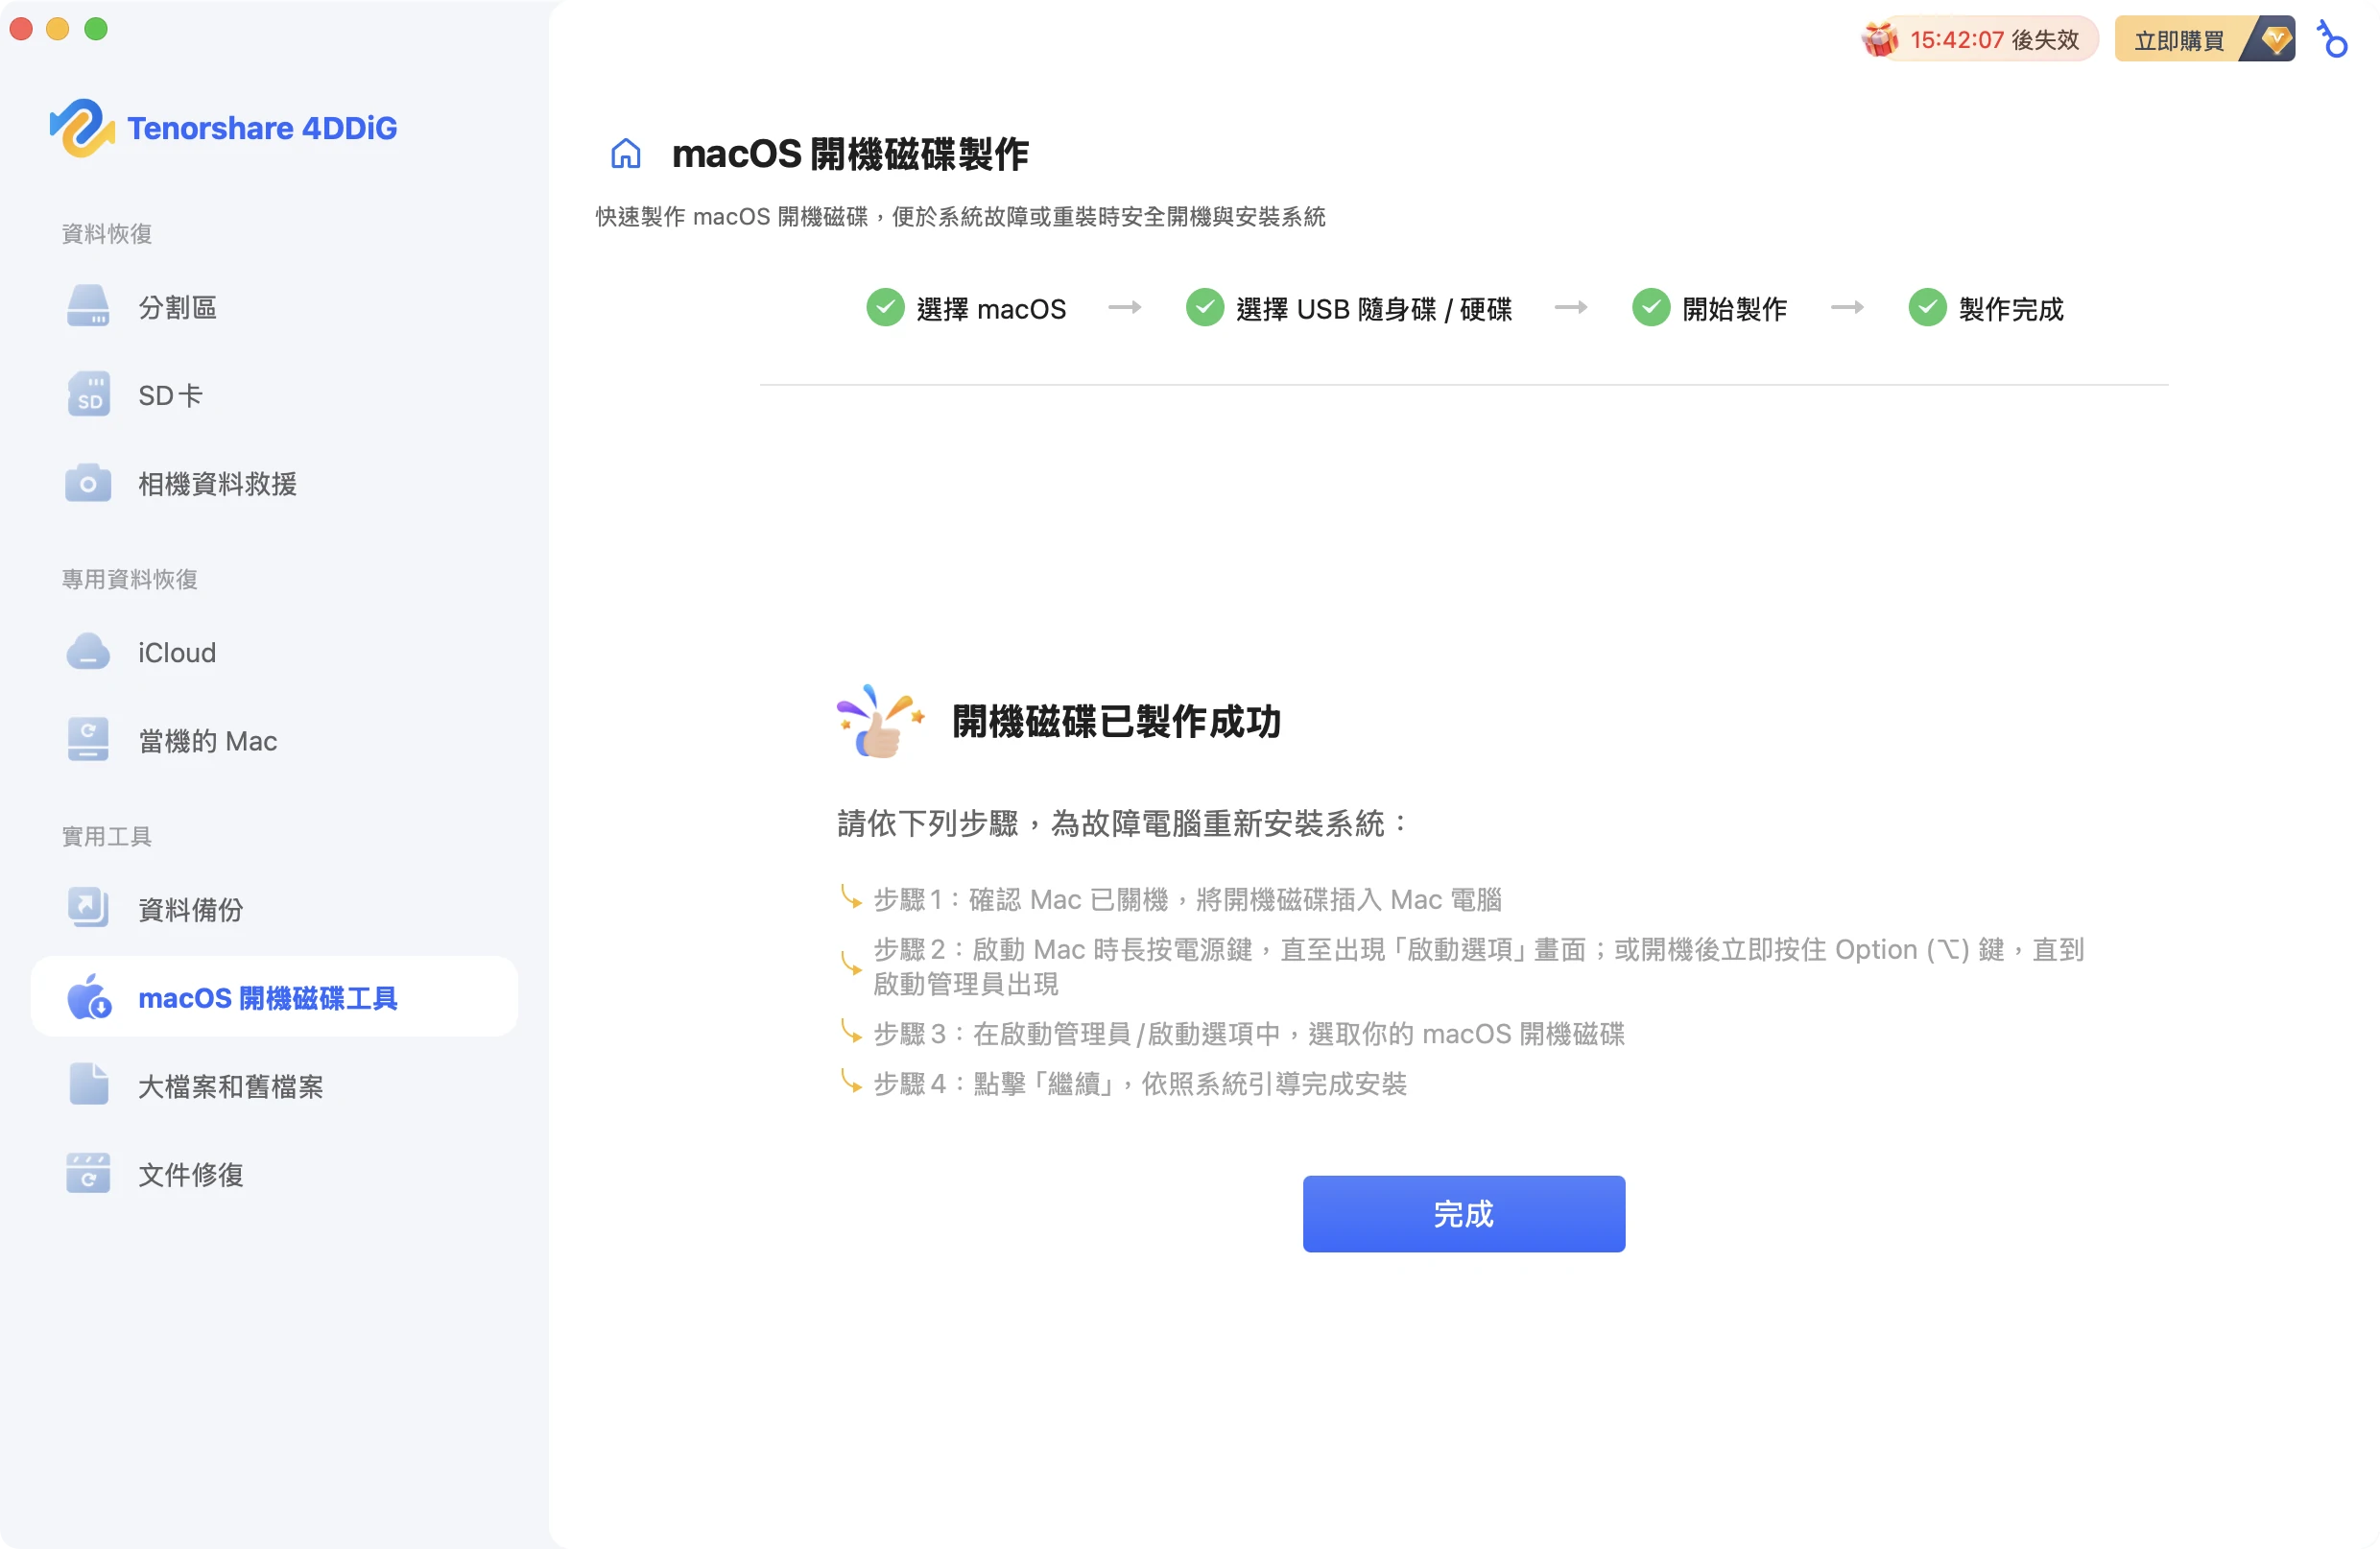Click the home icon beside page title
Screen dimensions: 2380x1549
point(626,154)
